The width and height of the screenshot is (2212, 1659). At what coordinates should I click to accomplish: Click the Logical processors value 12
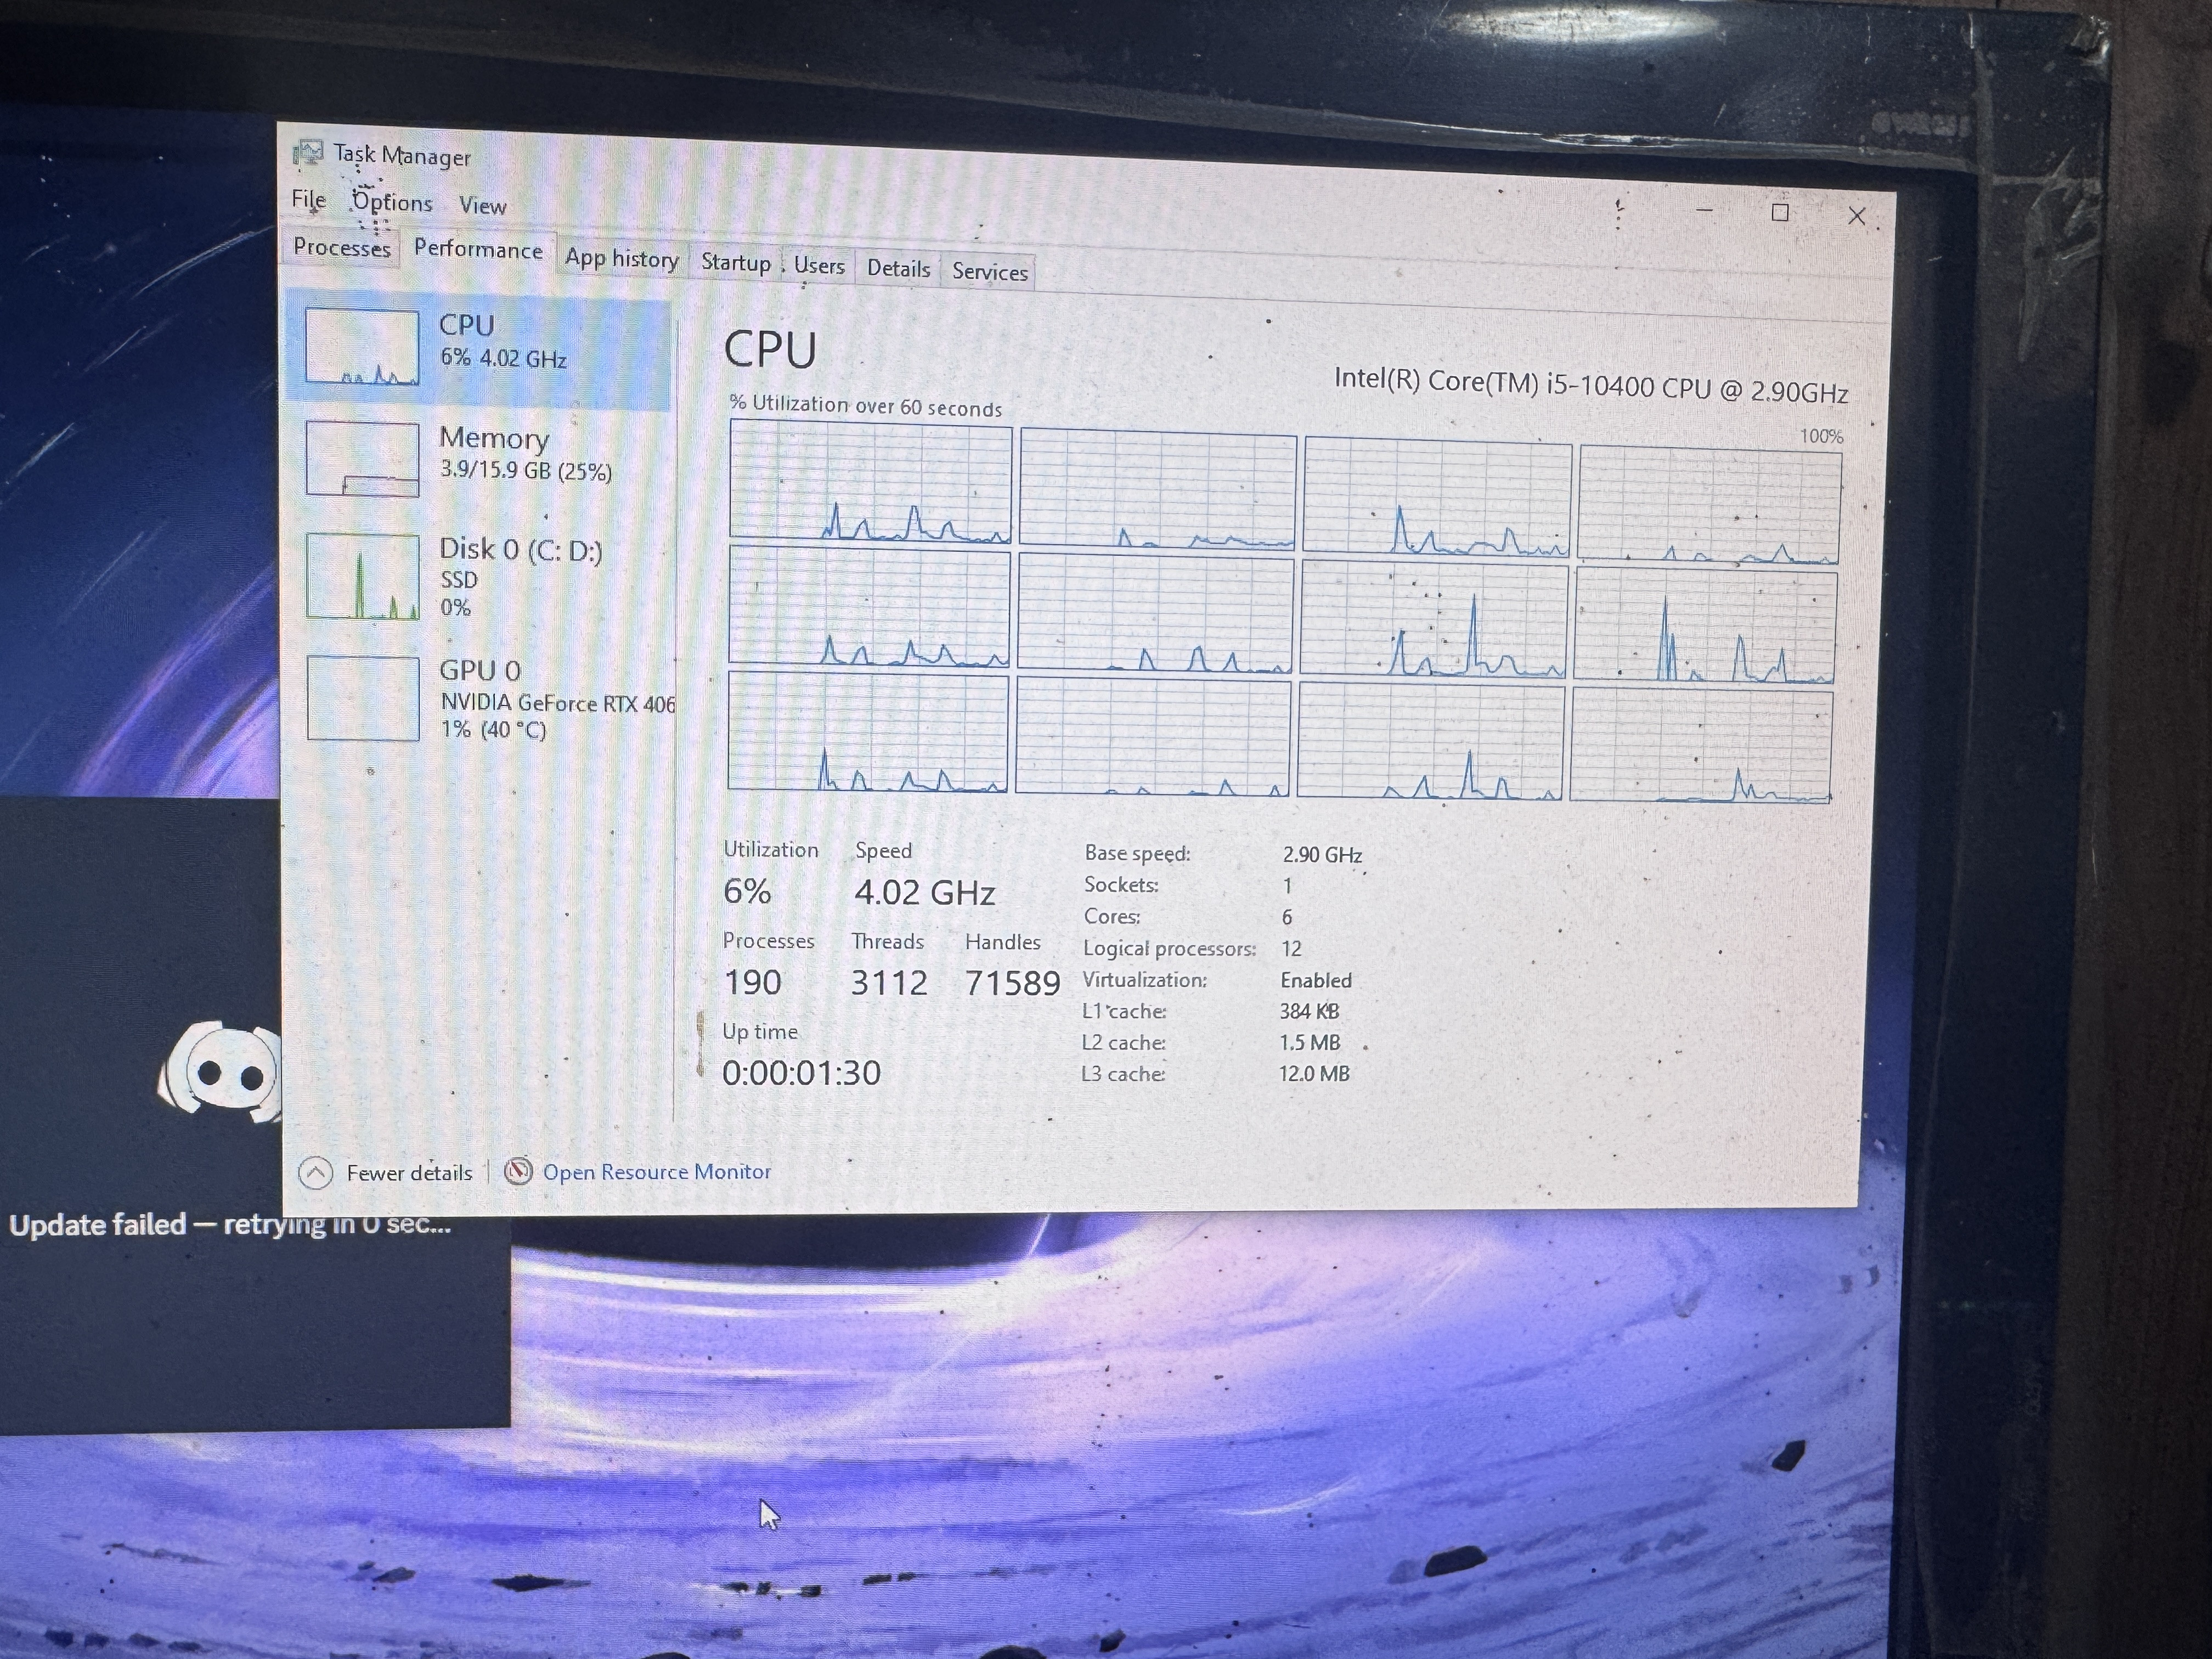point(1291,948)
